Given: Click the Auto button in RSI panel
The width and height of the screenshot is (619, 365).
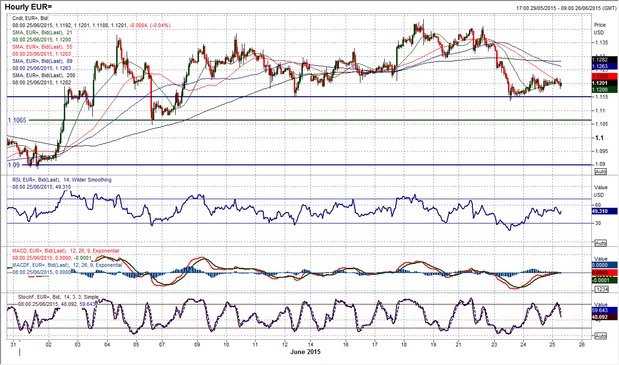Looking at the screenshot, I should click(600, 243).
